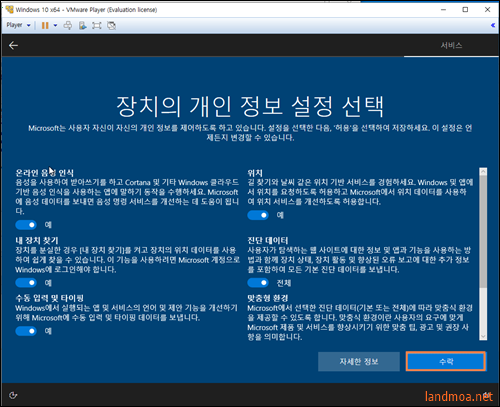The height and width of the screenshot is (407, 500).
Task: Open the Ease of Access icon
Action: coord(13,395)
